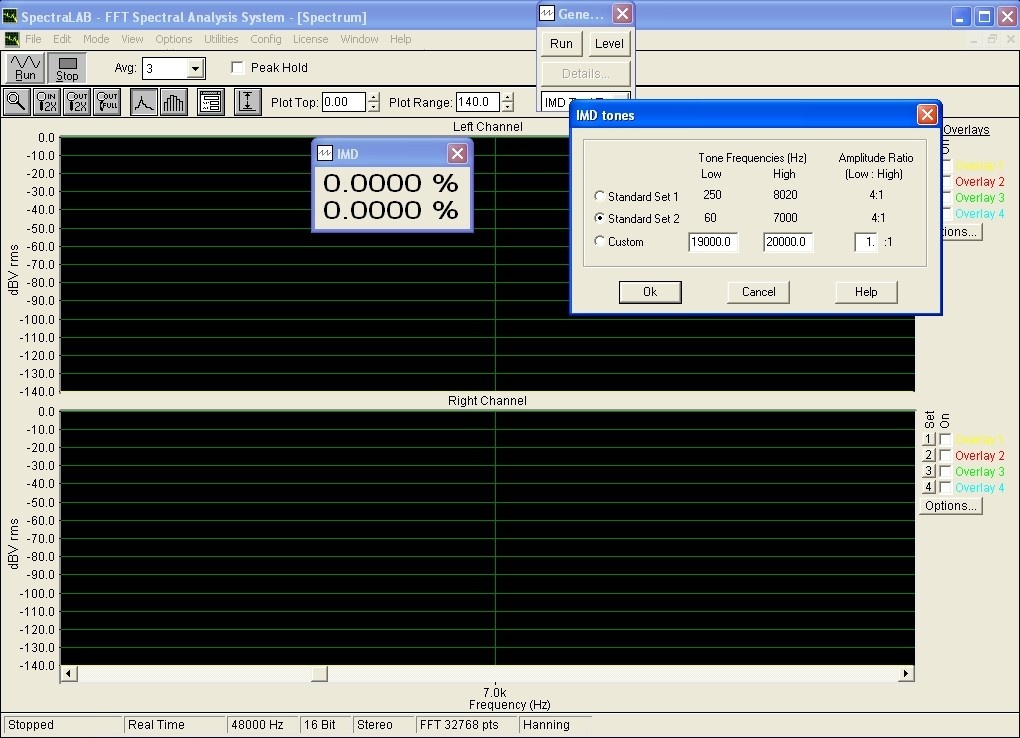Open Right Channel overlay Options
The height and width of the screenshot is (738, 1020).
[950, 506]
